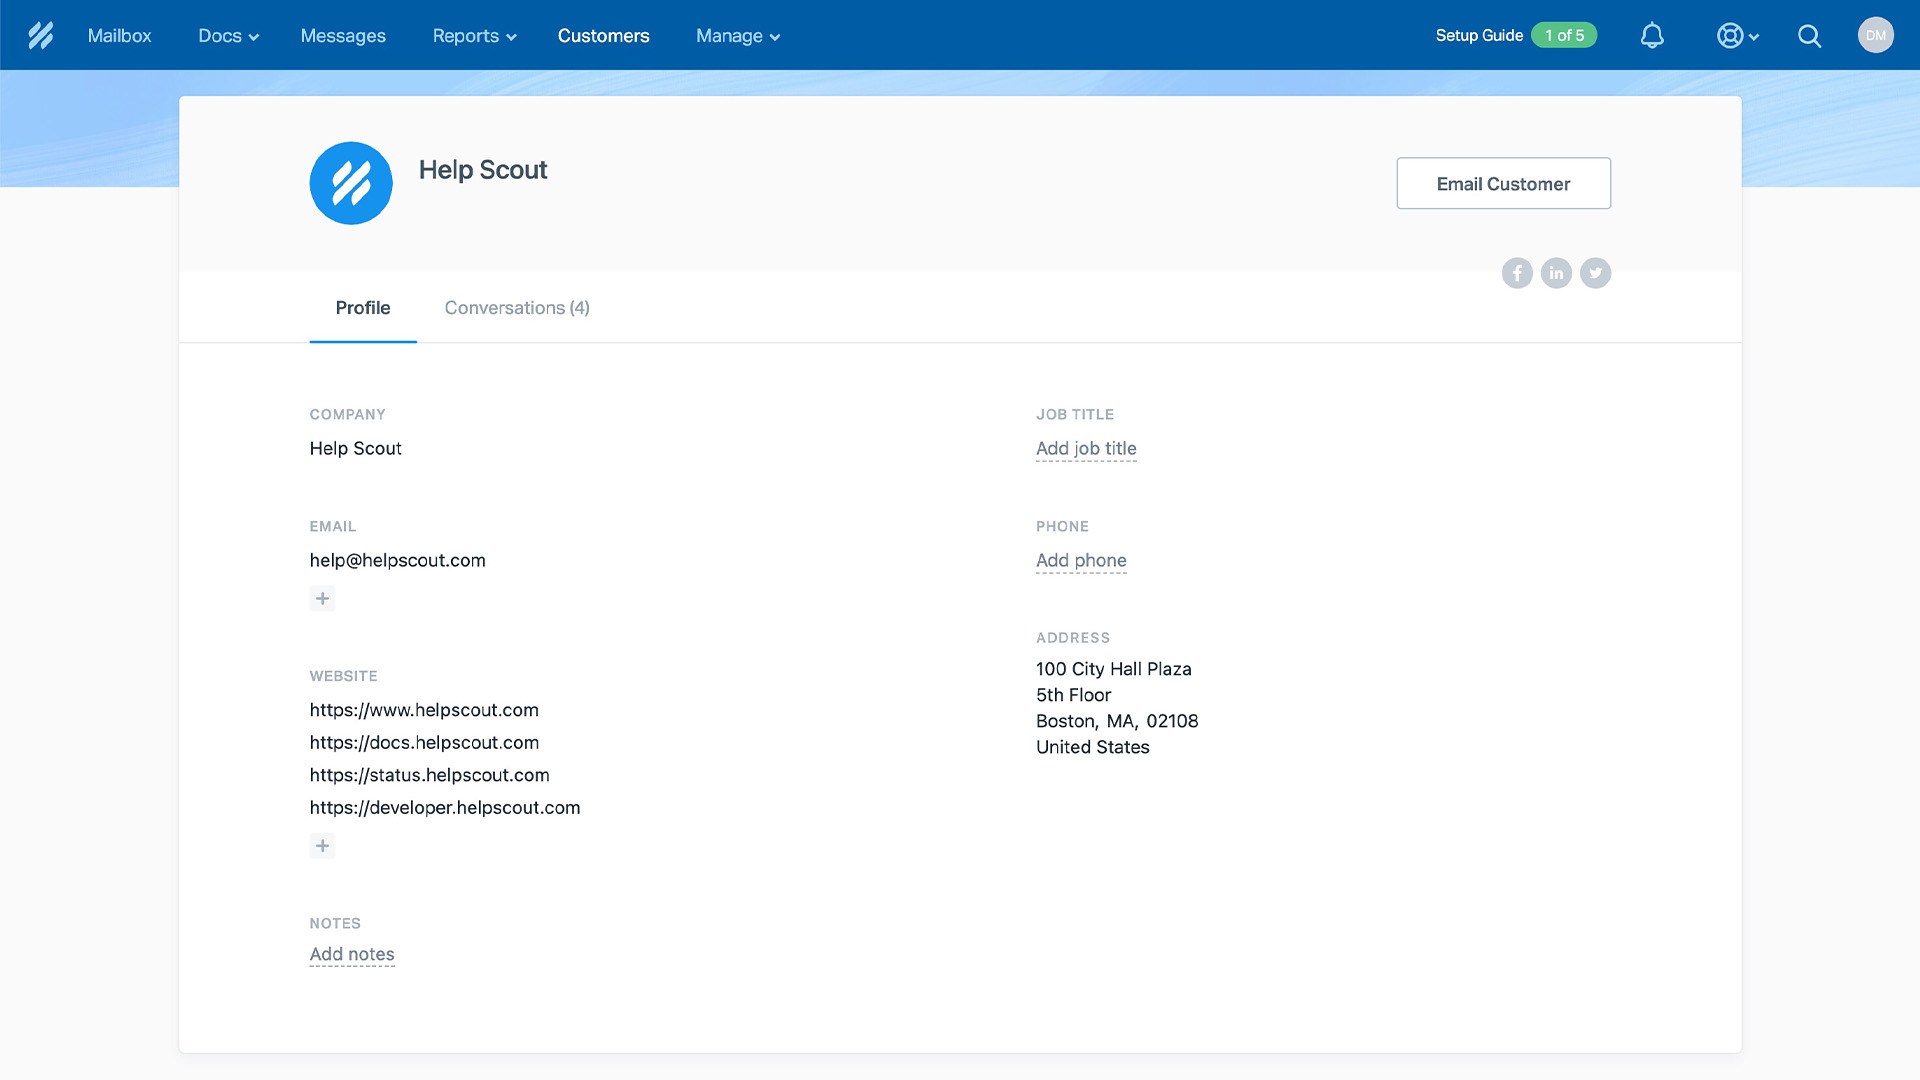Click Add job title
The height and width of the screenshot is (1080, 1920).
tap(1086, 449)
